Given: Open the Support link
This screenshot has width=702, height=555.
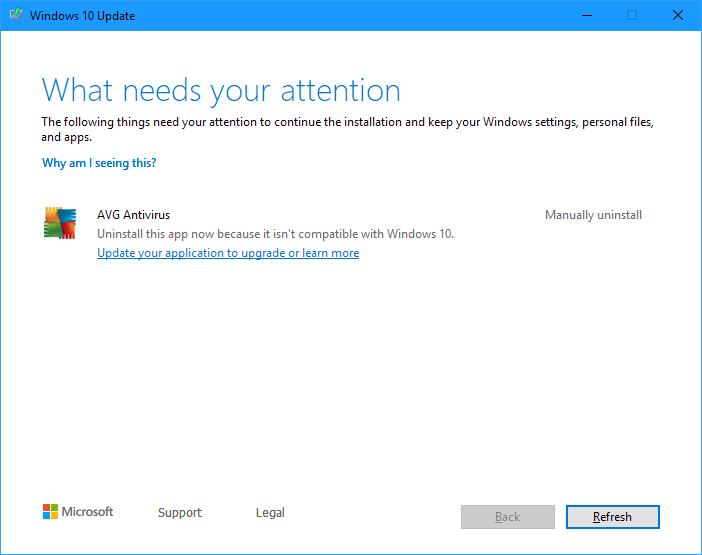Looking at the screenshot, I should (180, 512).
